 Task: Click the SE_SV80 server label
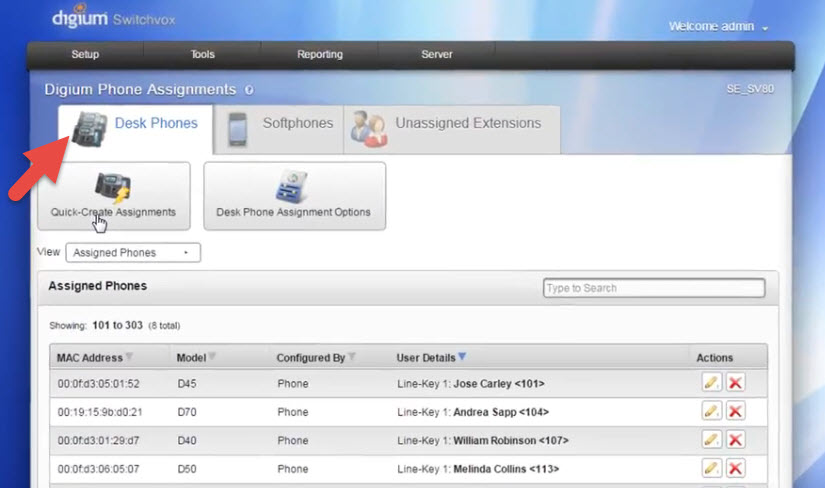pyautogui.click(x=750, y=89)
